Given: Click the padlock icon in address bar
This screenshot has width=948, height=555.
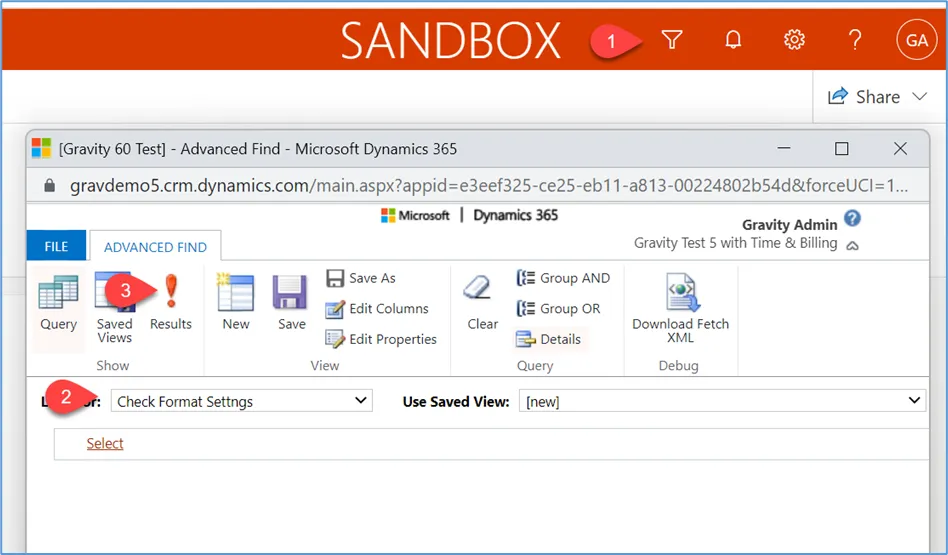Looking at the screenshot, I should [50, 186].
